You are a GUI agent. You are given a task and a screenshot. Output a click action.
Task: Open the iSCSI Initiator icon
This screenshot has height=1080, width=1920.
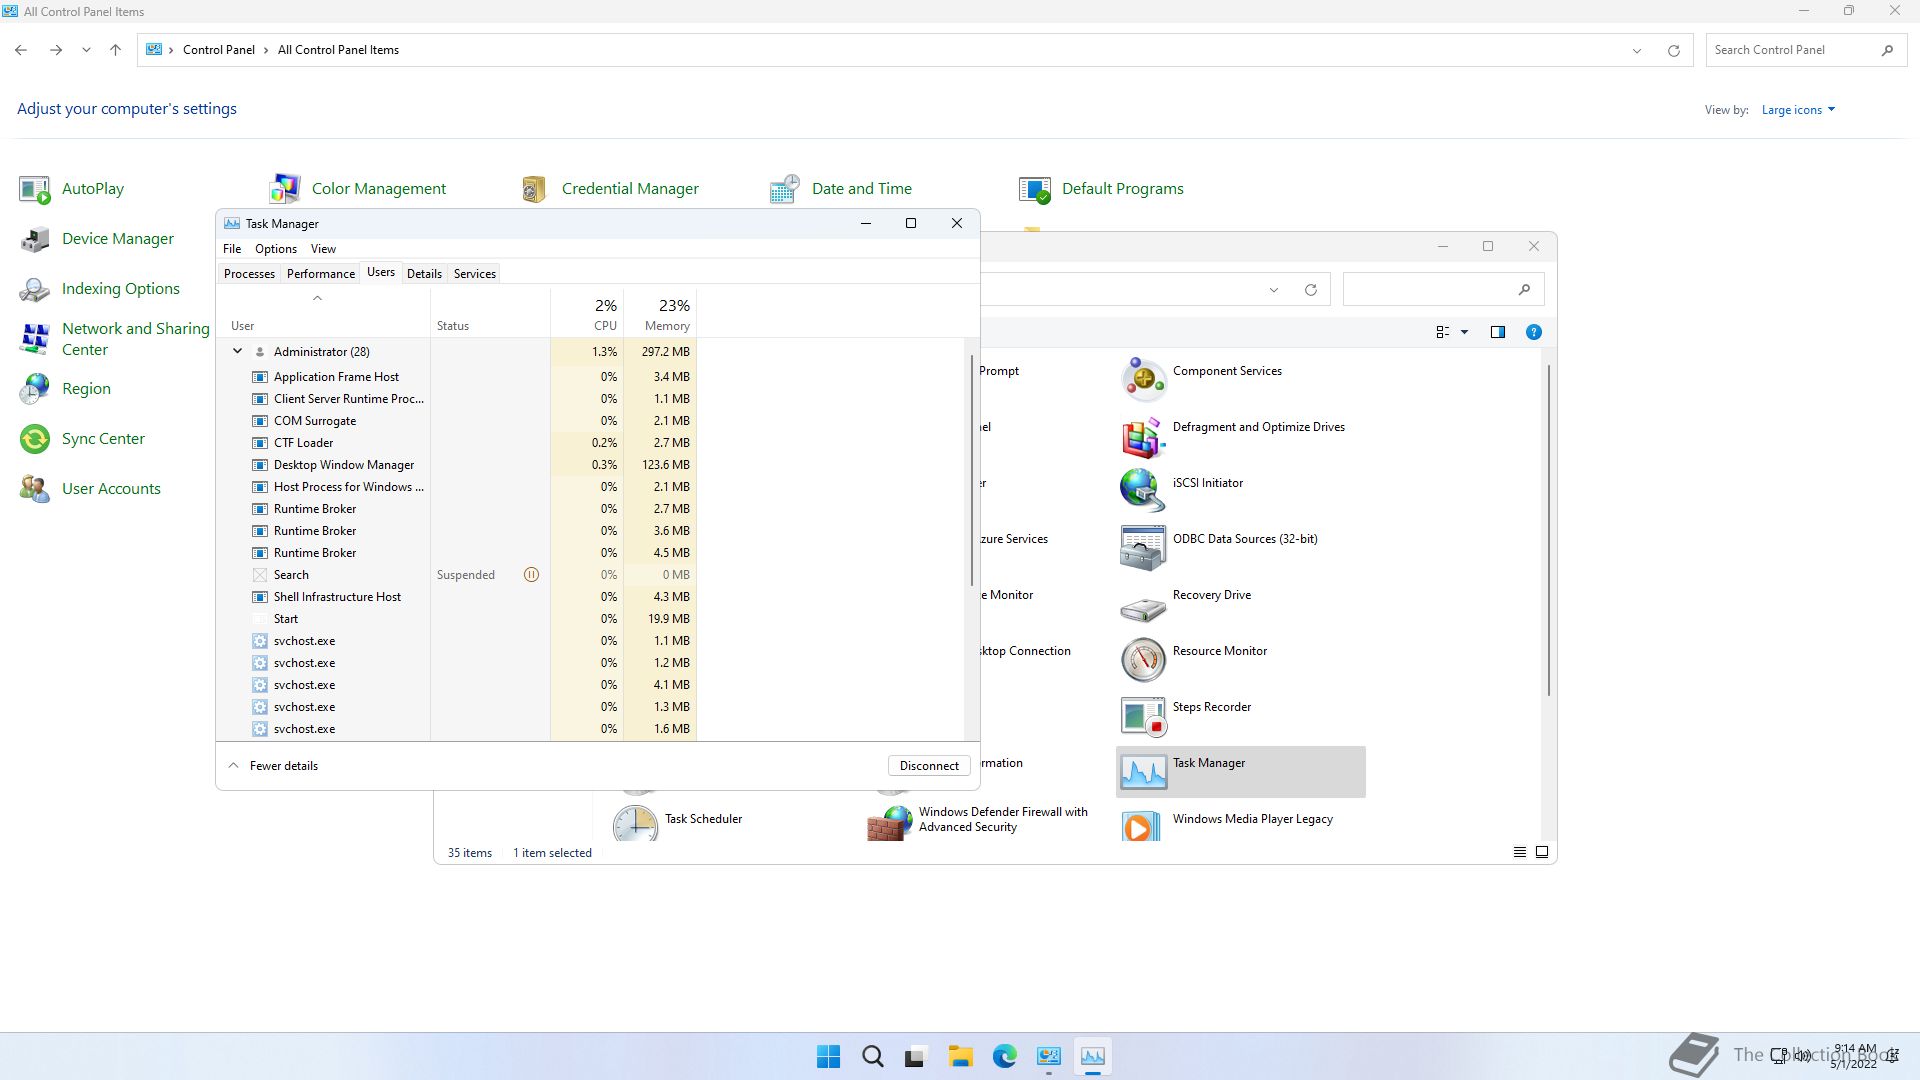pyautogui.click(x=1143, y=492)
